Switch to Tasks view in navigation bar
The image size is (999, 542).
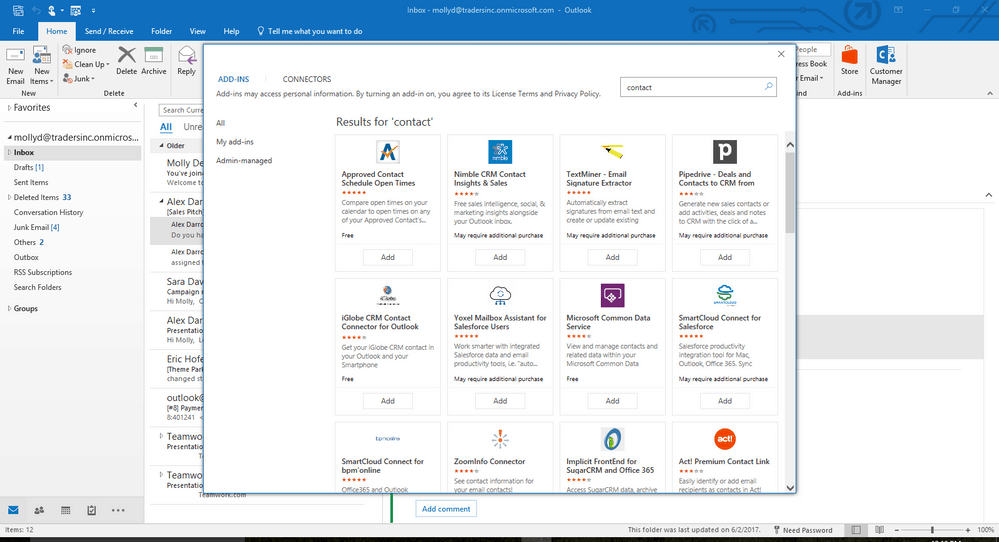[92, 510]
